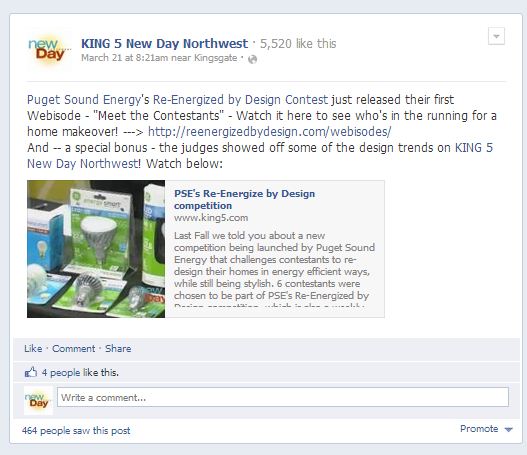The height and width of the screenshot is (455, 527).
Task: Click the thumbs-up likes icon
Action: [31, 372]
